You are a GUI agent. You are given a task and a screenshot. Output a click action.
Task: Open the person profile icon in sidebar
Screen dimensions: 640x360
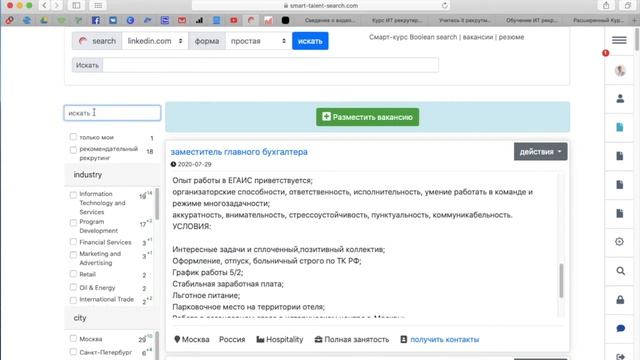click(x=620, y=98)
